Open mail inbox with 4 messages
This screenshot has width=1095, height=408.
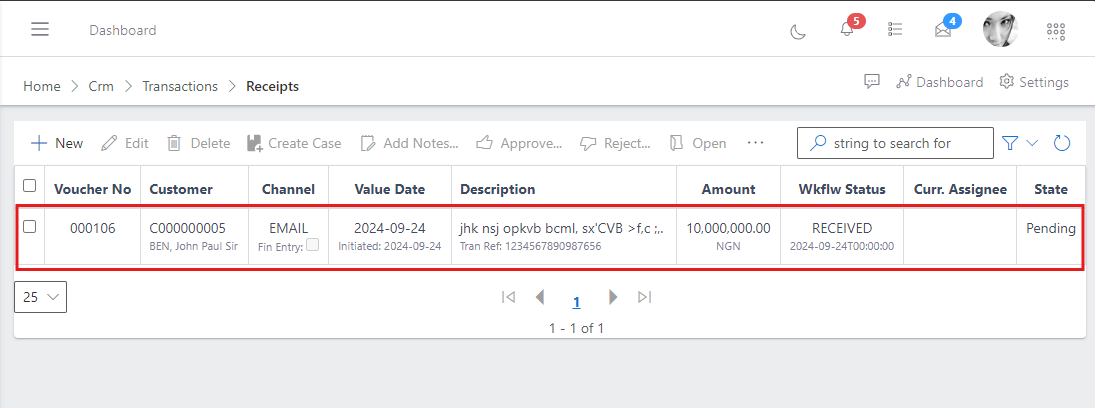(943, 30)
